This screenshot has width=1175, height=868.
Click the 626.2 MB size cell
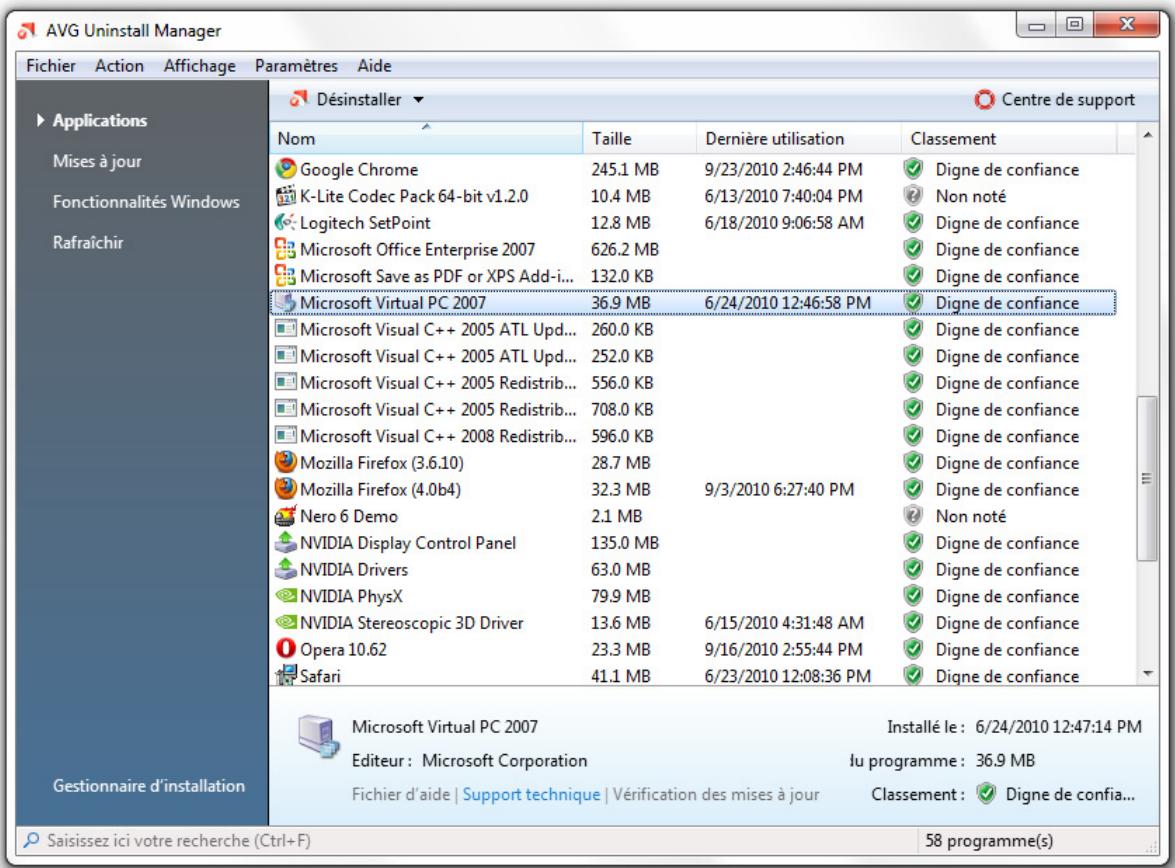[624, 250]
